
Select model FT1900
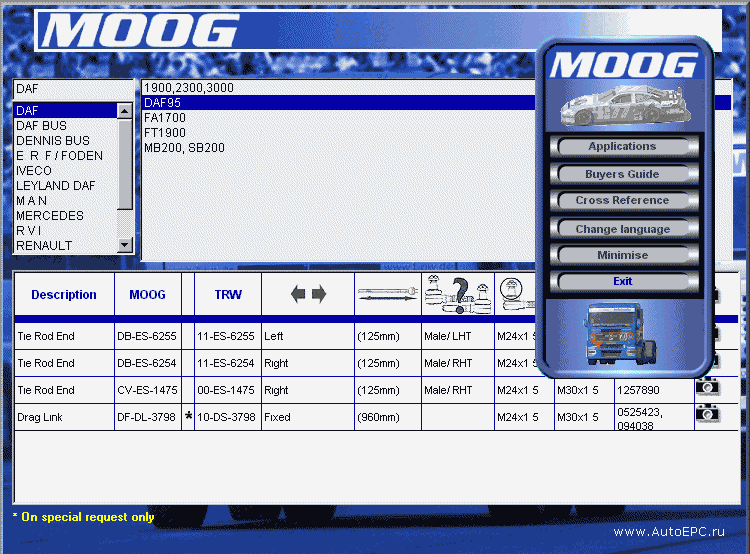tap(339, 133)
